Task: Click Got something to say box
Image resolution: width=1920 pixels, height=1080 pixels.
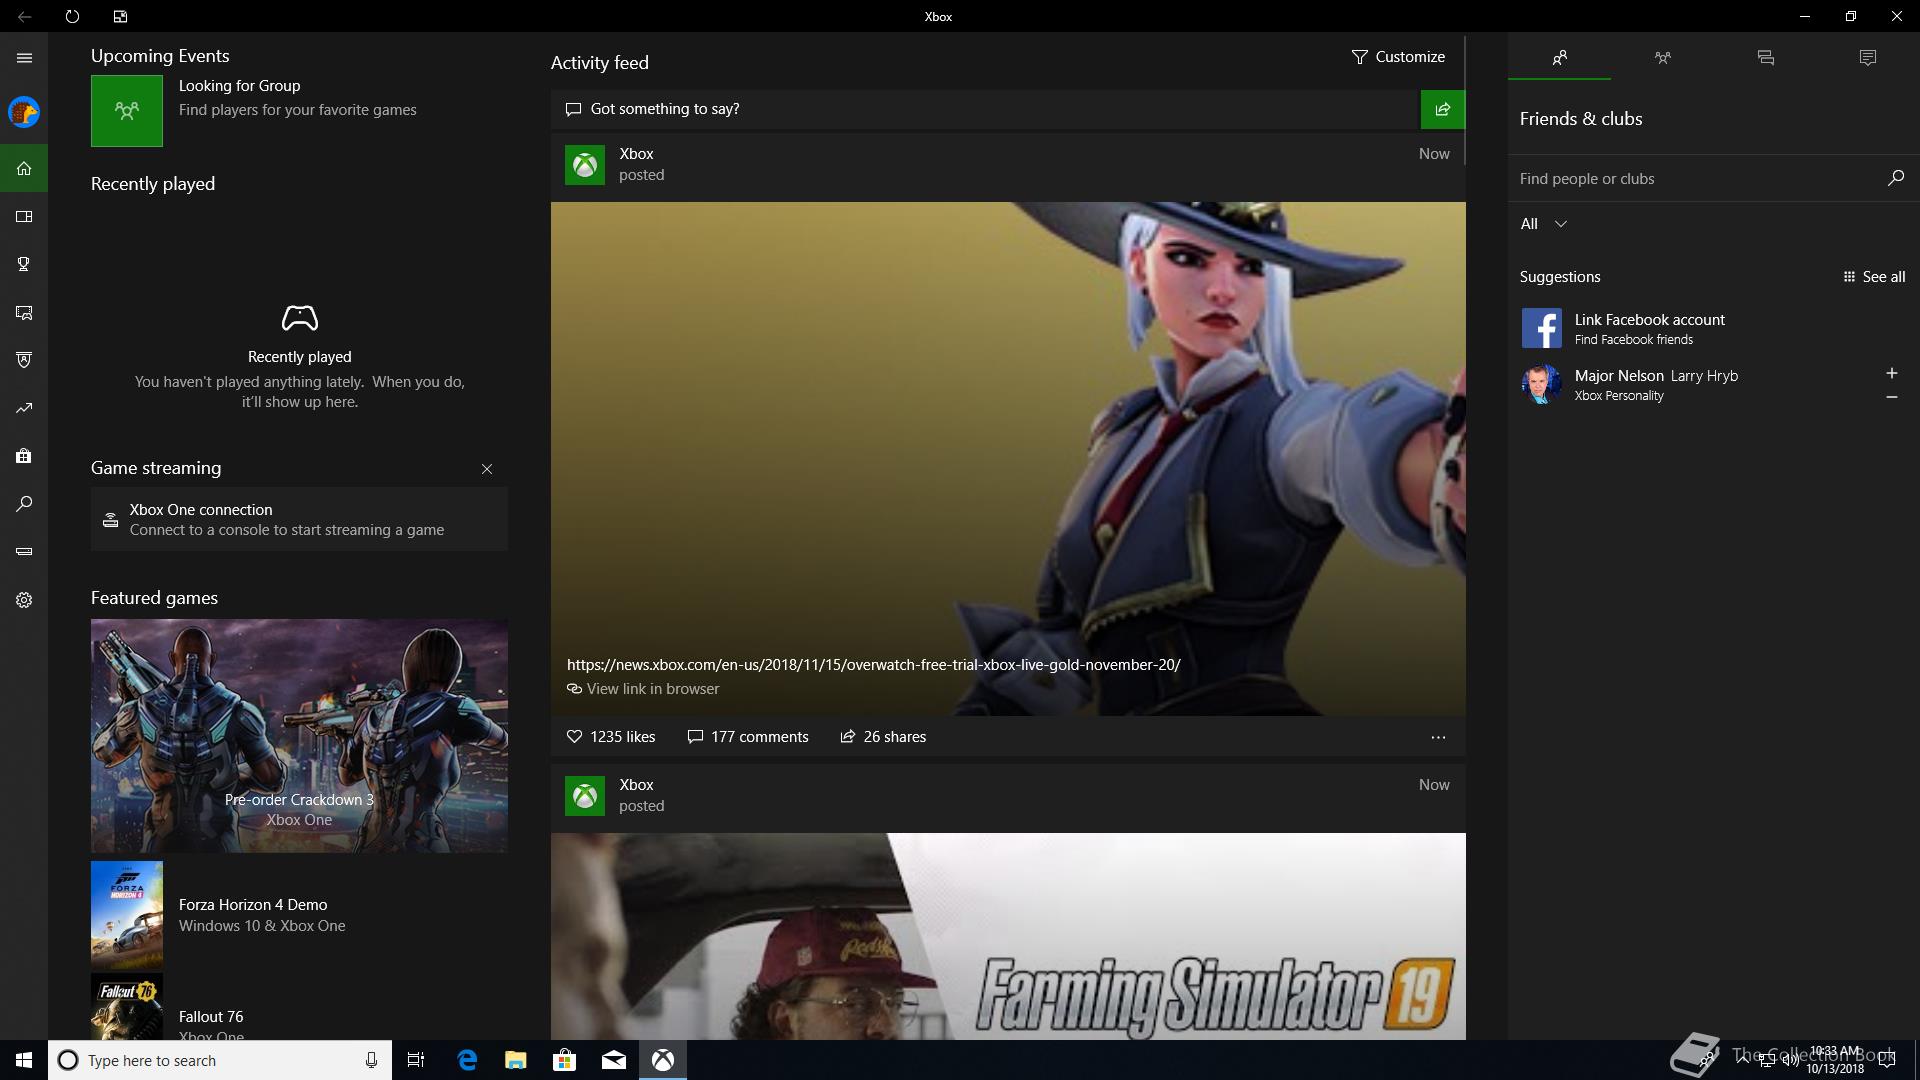Action: pyautogui.click(x=985, y=109)
